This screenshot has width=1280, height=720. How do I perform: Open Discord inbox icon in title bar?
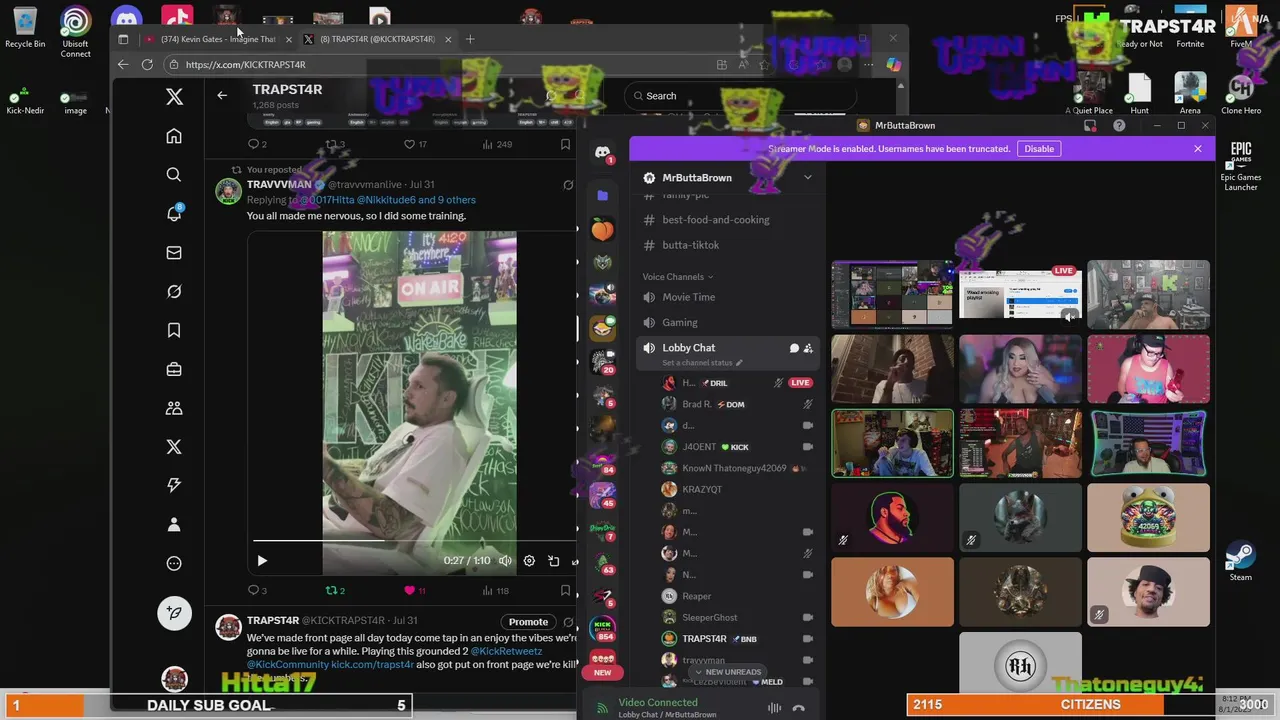(1090, 125)
